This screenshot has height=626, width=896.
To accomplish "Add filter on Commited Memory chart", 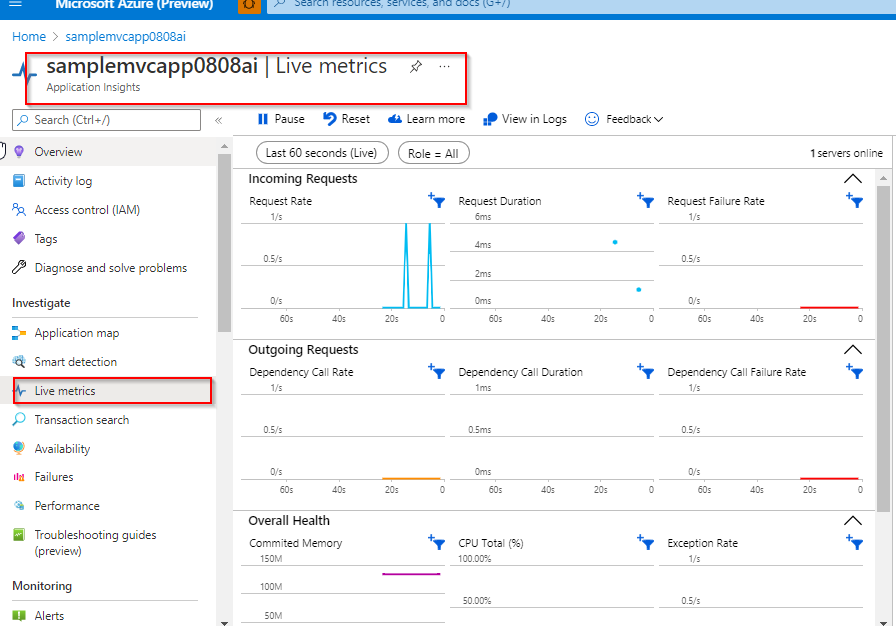I will click(437, 543).
